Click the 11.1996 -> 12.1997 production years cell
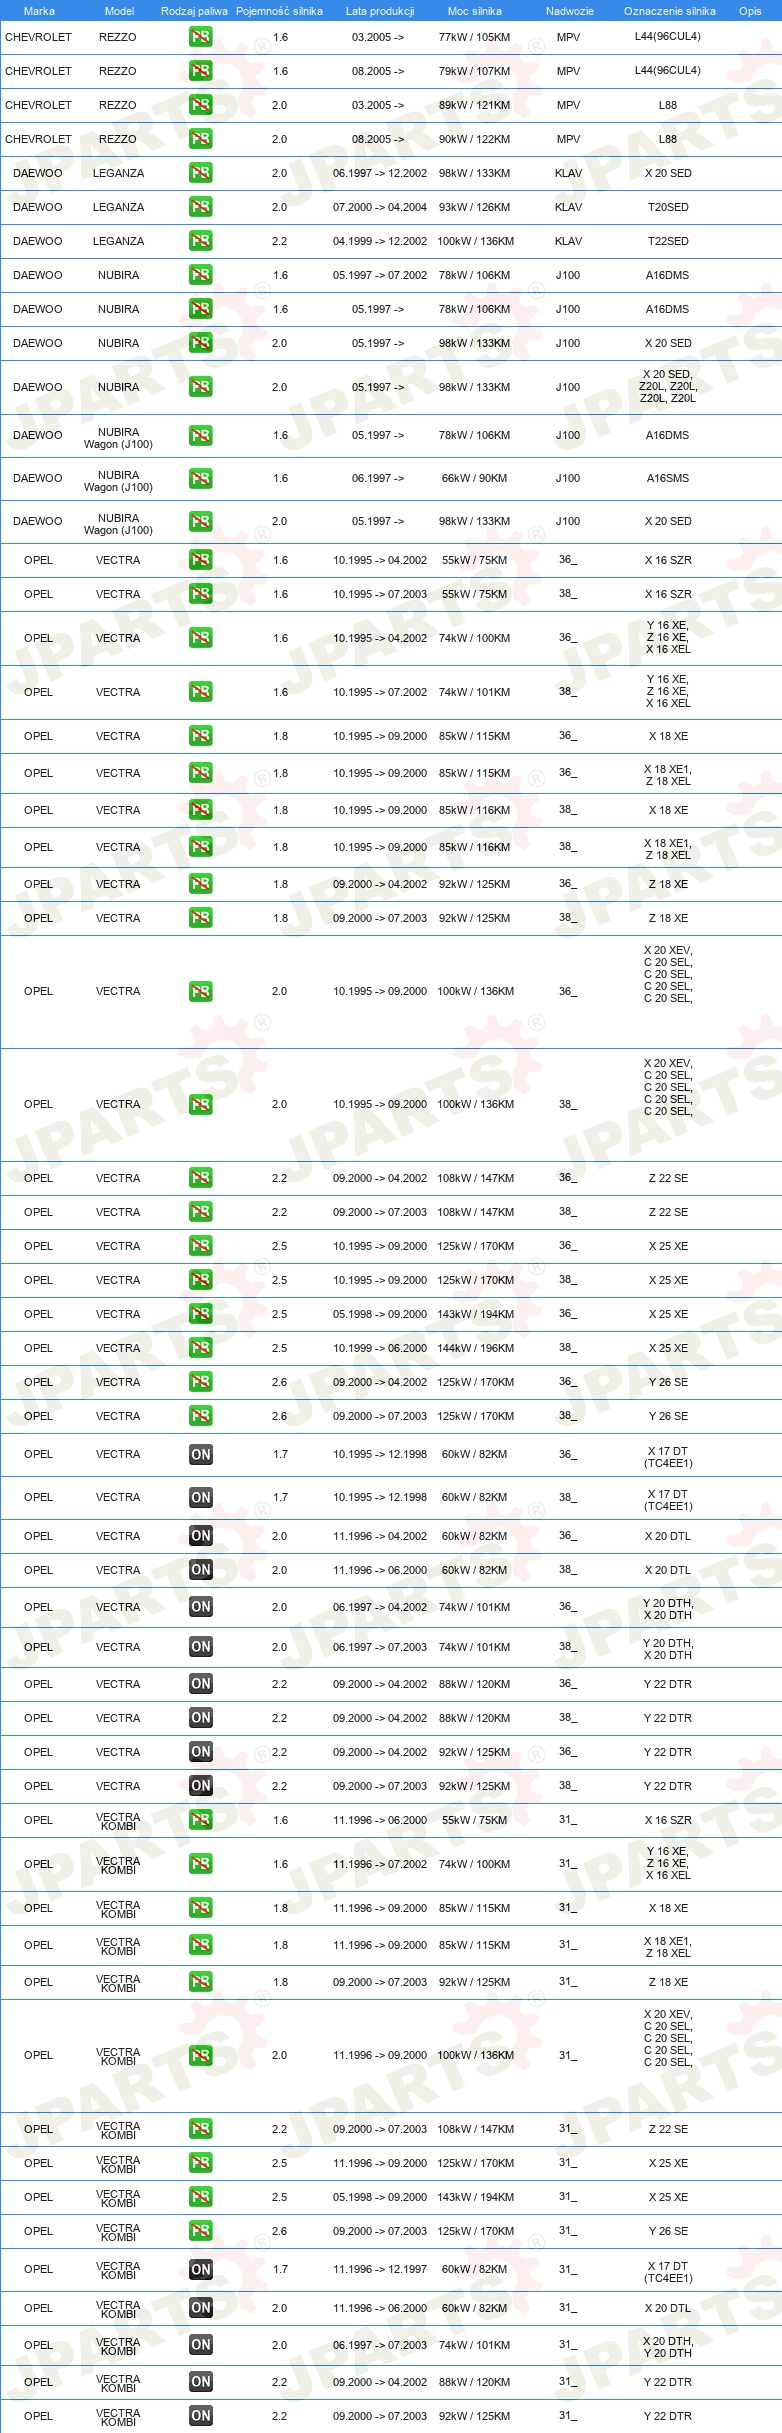This screenshot has height=2433, width=782. click(380, 2270)
